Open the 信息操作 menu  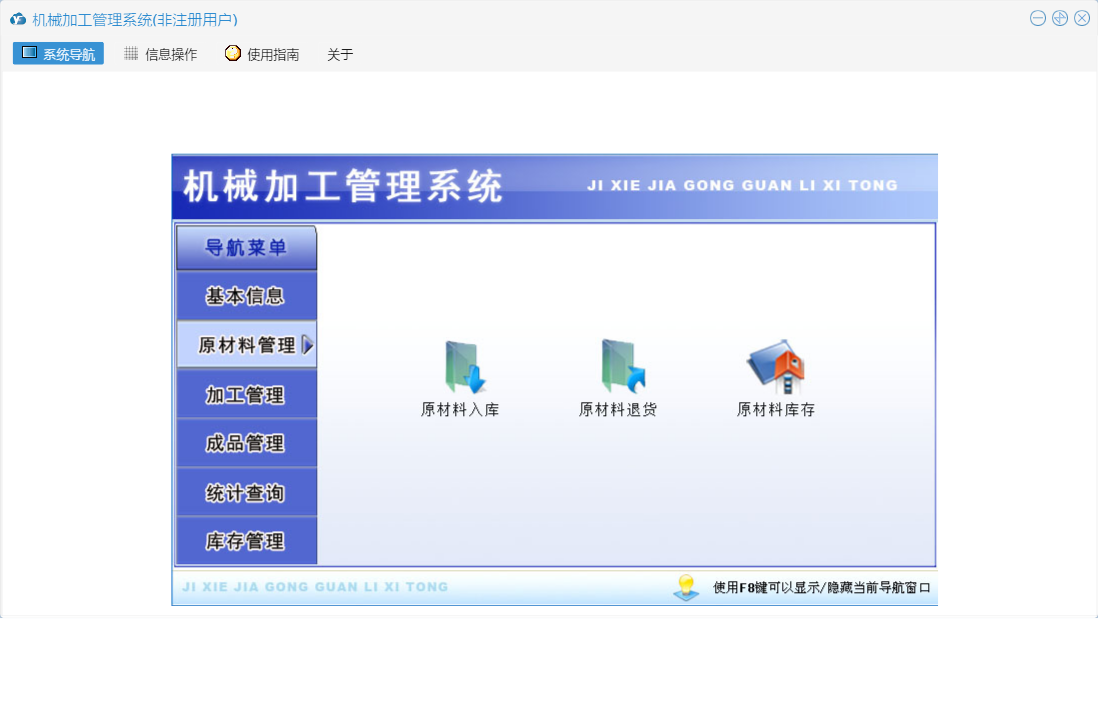click(161, 54)
